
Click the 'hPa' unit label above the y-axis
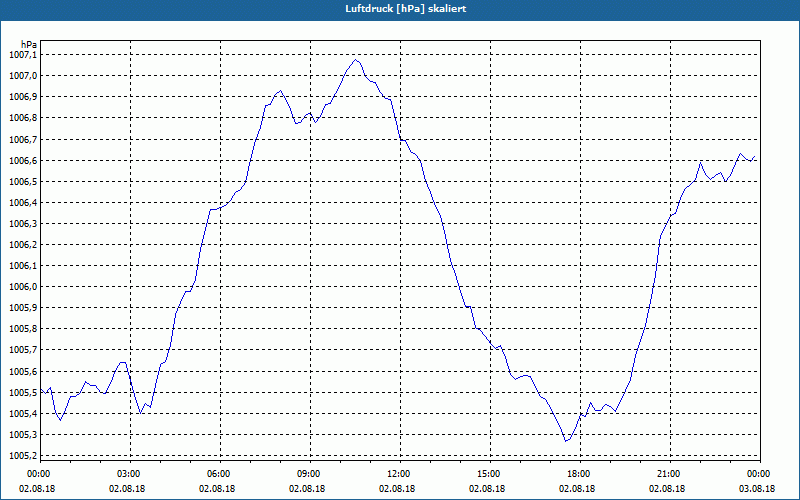(29, 45)
